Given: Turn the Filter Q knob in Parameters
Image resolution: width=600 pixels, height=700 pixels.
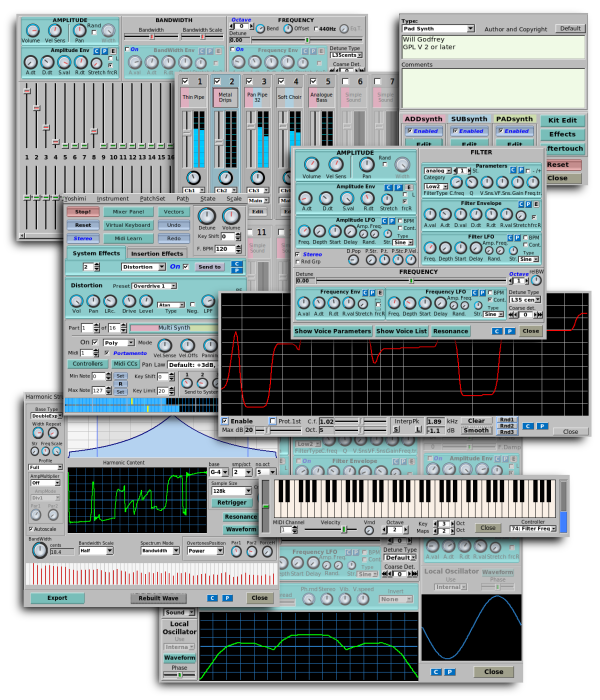Looking at the screenshot, I should pos(471,182).
